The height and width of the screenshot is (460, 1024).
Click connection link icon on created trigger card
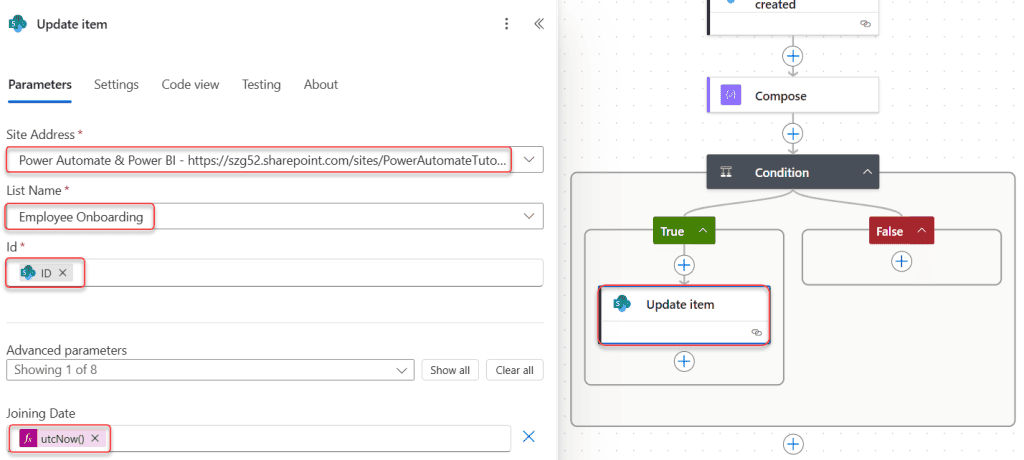(865, 24)
